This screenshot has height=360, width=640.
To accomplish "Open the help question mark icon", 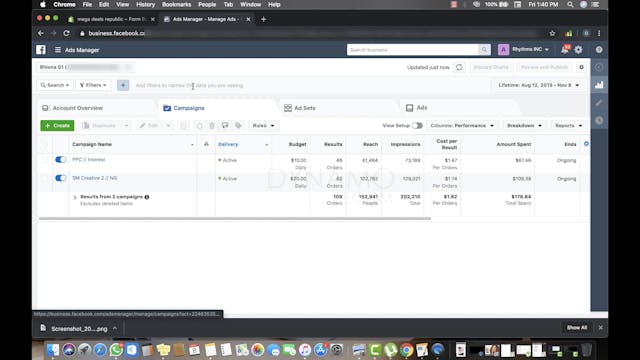I will [599, 50].
